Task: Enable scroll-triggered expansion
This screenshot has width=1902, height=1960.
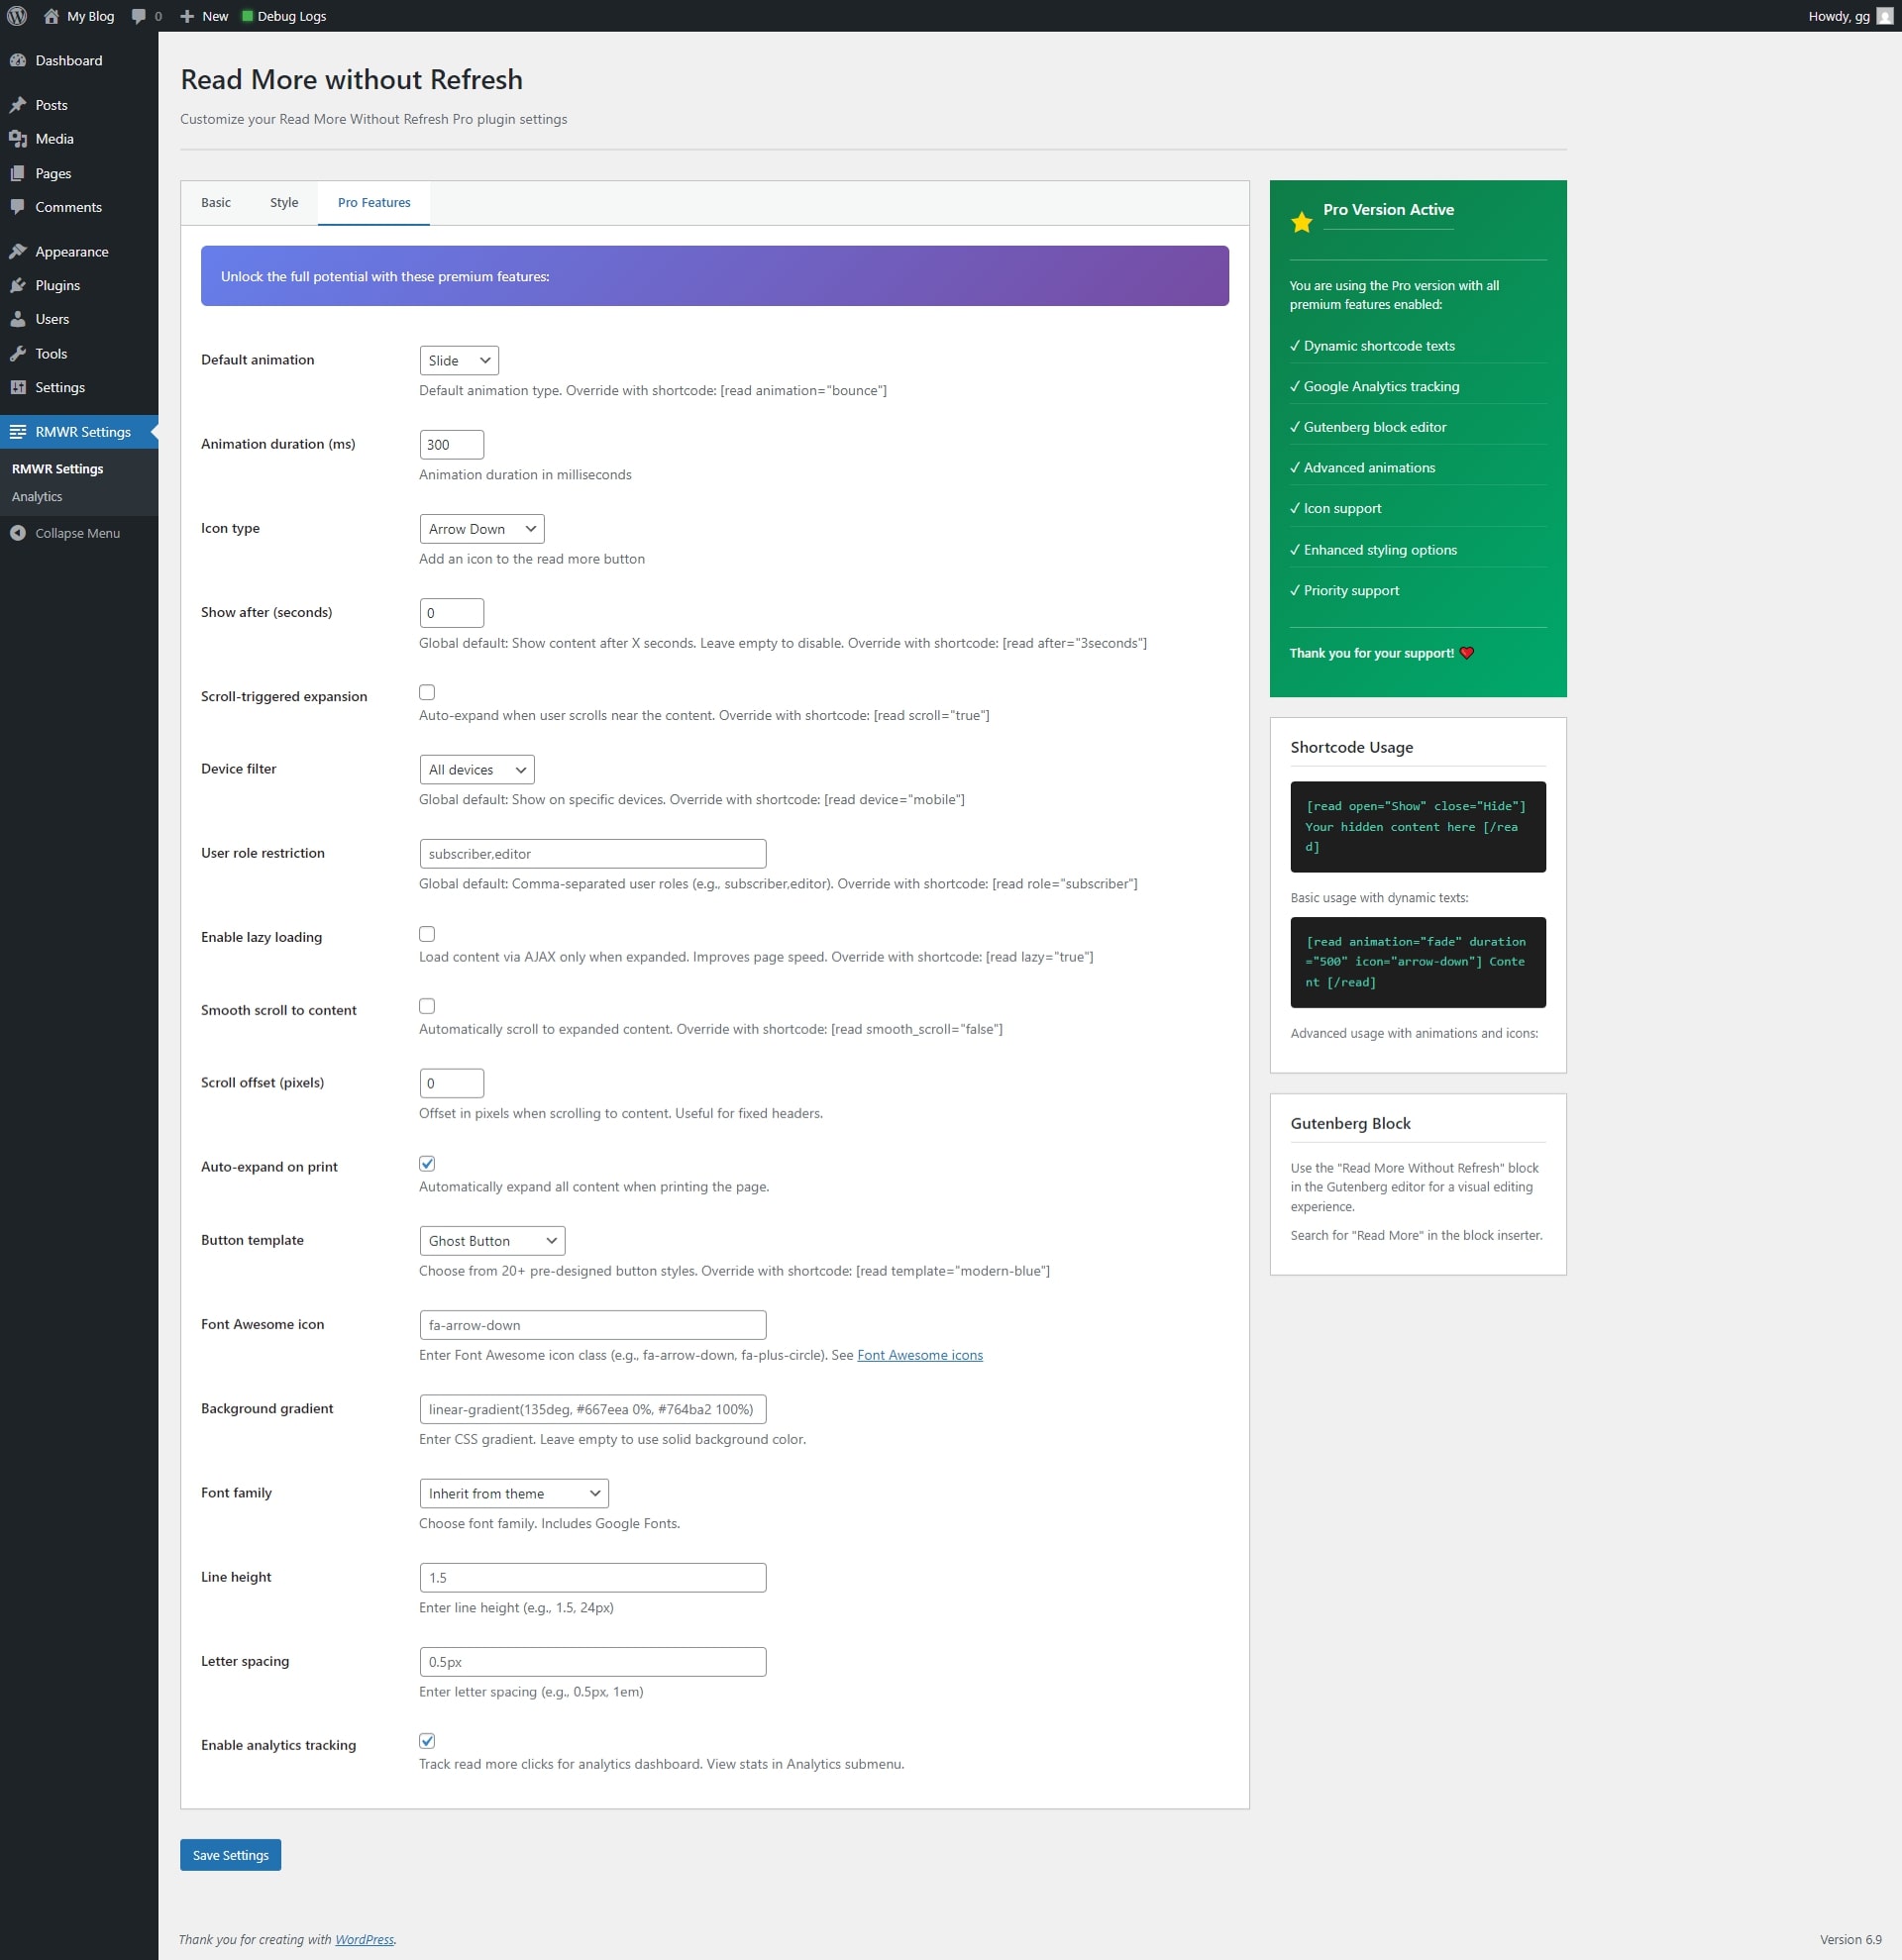Action: pyautogui.click(x=427, y=692)
